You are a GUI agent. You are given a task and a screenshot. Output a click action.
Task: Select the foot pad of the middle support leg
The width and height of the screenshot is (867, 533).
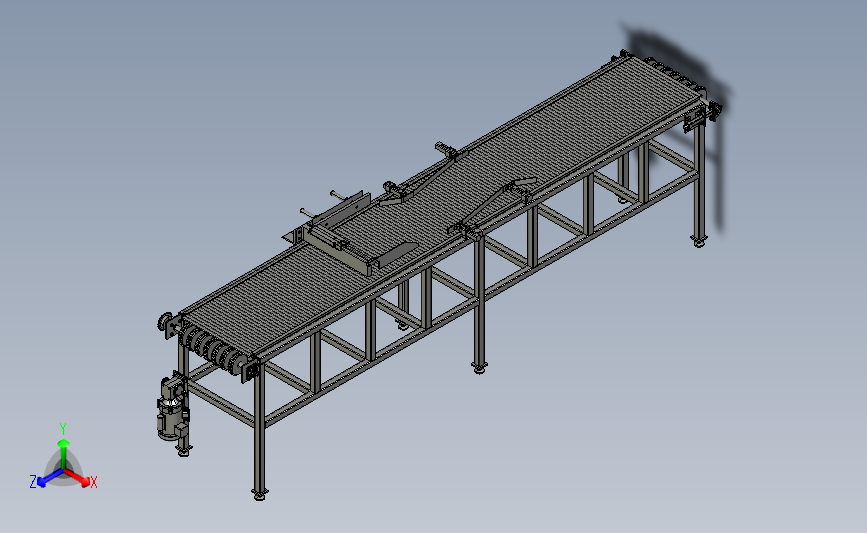click(479, 368)
